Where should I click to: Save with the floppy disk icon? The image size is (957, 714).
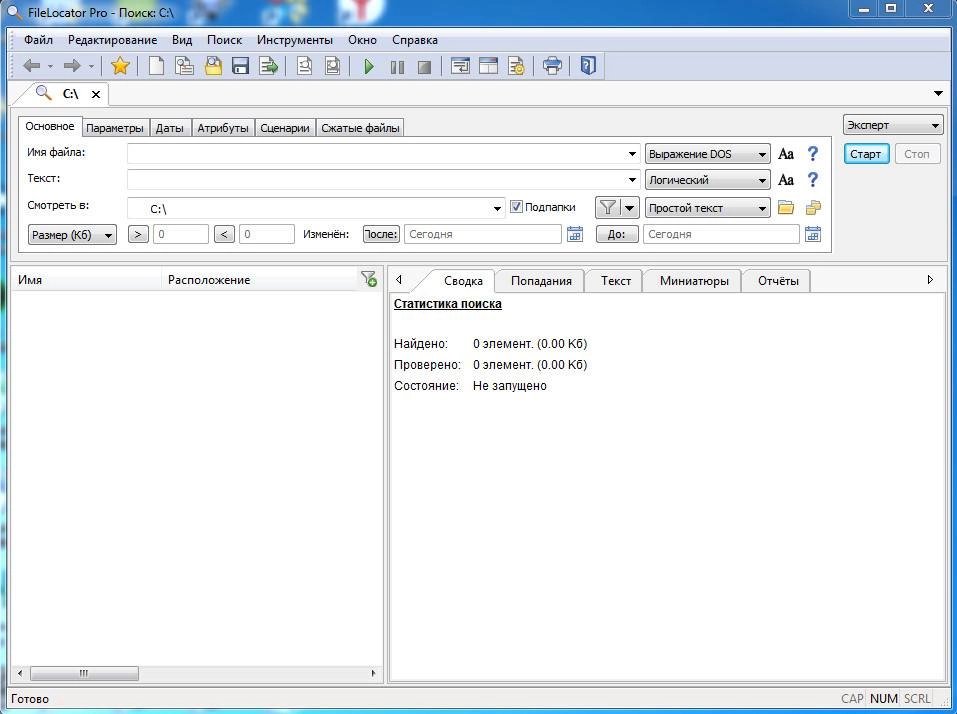[240, 66]
